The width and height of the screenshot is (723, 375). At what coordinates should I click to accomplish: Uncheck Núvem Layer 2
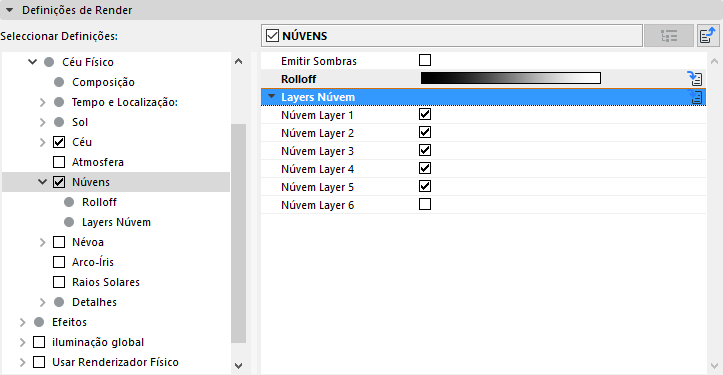tap(425, 132)
